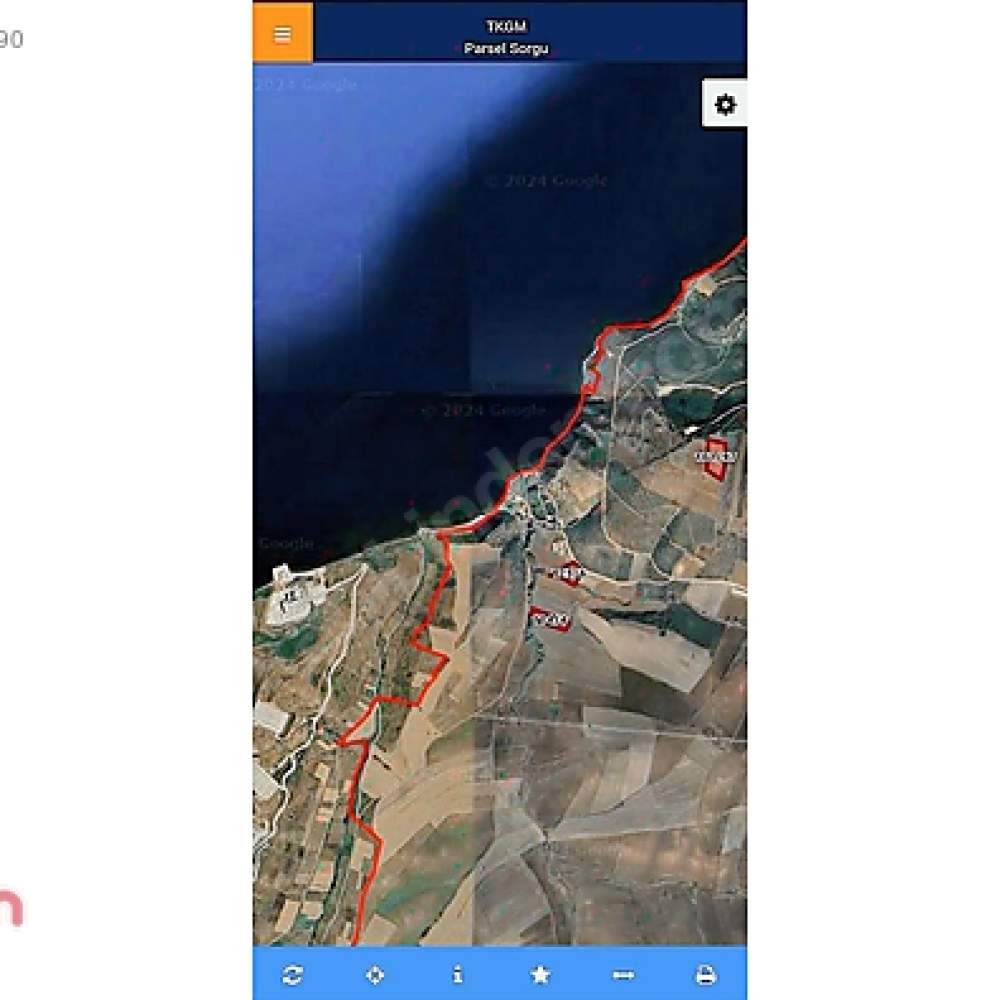Open map settings with the gear icon

click(x=725, y=104)
